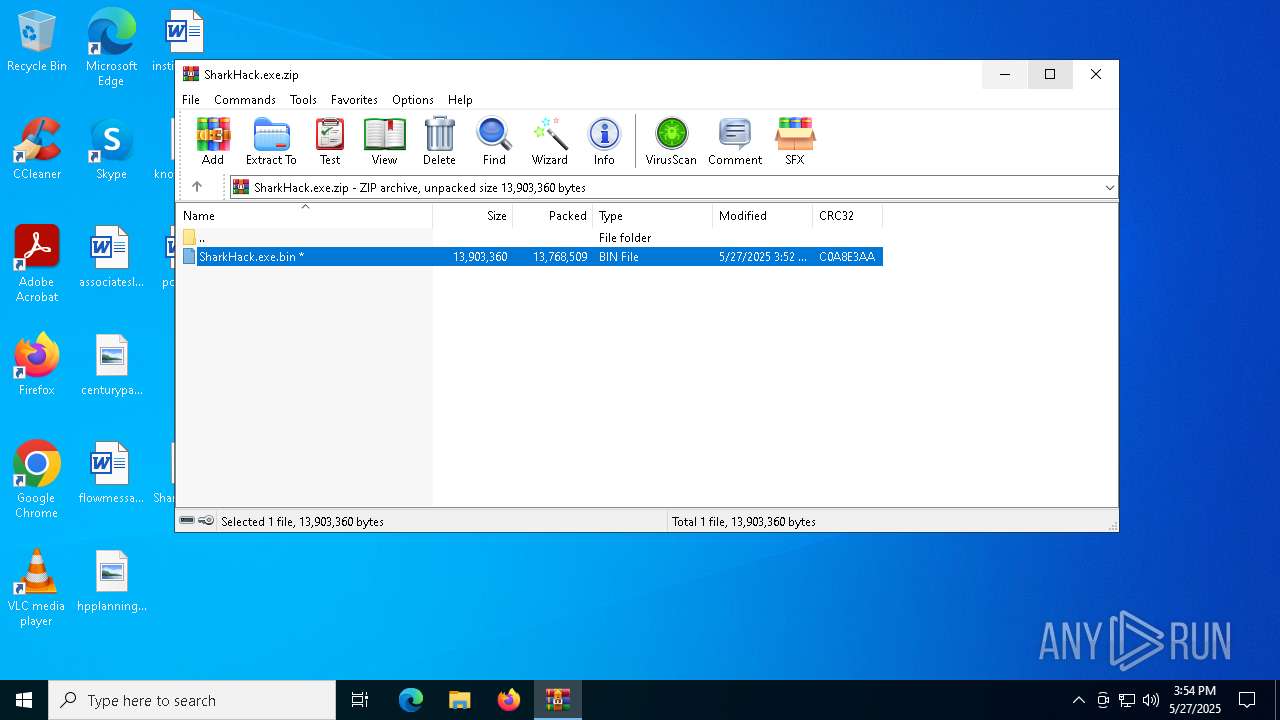This screenshot has height=720, width=1280.
Task: Sort by the Size column header
Action: [473, 215]
